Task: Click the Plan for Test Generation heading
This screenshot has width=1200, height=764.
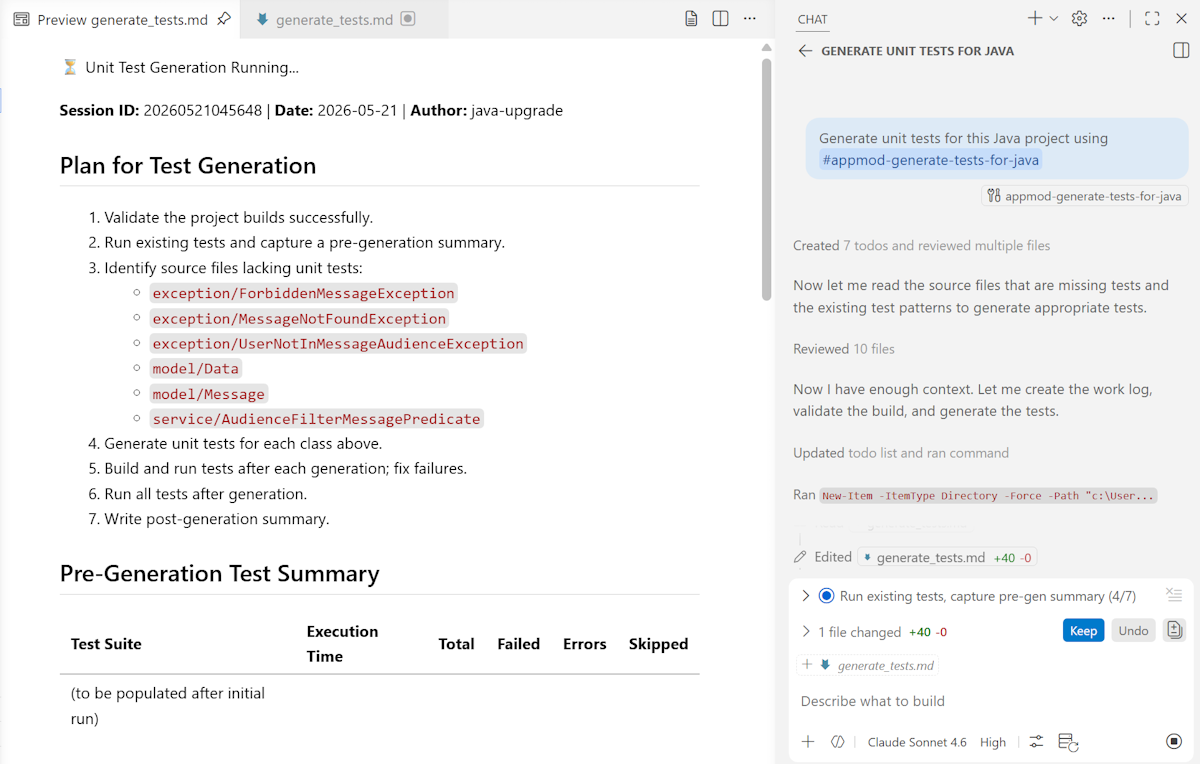Action: click(x=188, y=166)
